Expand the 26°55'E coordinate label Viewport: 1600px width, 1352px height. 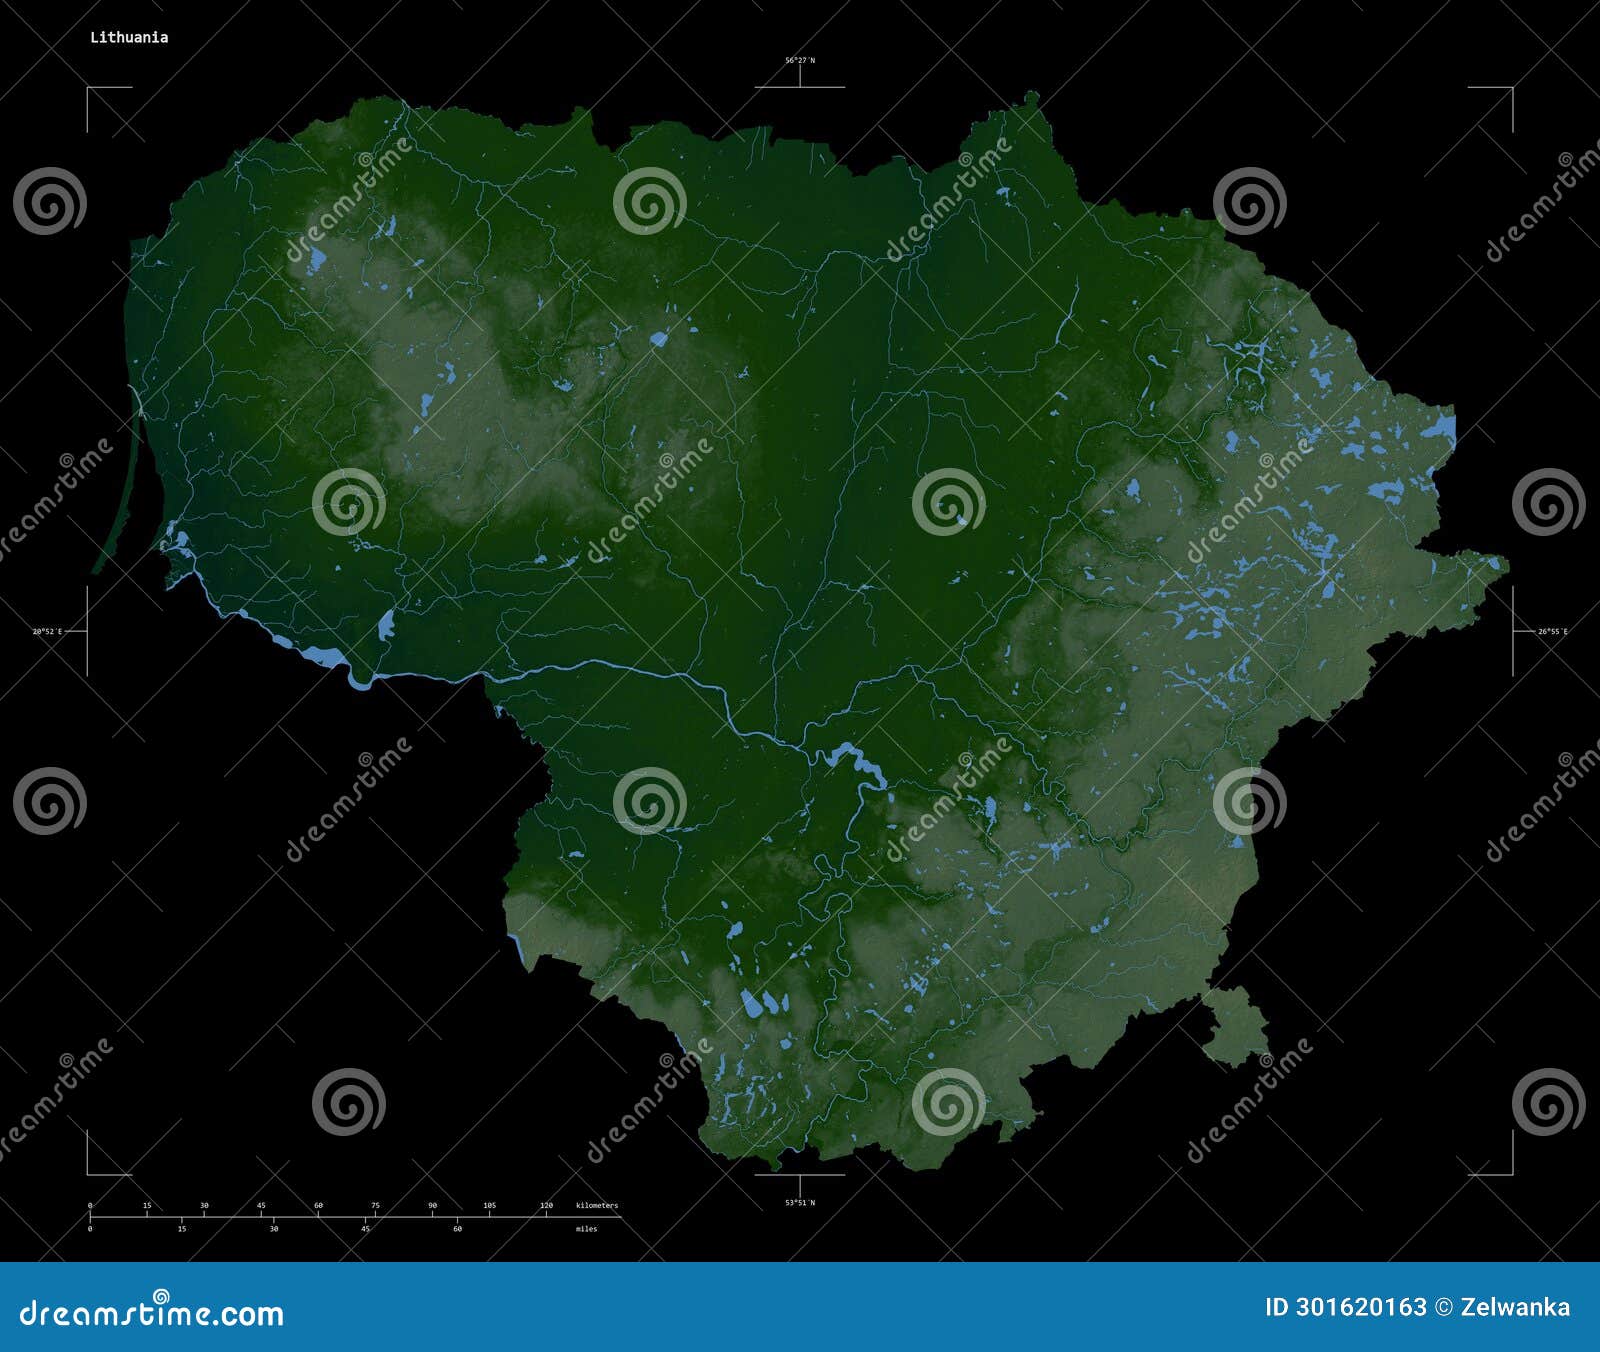tap(1552, 633)
